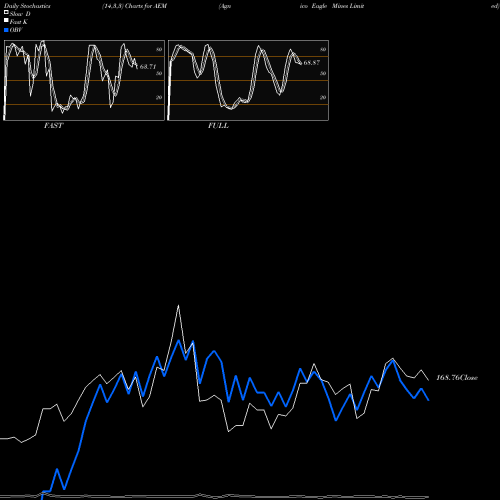
Task: Click the 'Mines Limit' text in title
Action: pyautogui.click(x=348, y=6)
